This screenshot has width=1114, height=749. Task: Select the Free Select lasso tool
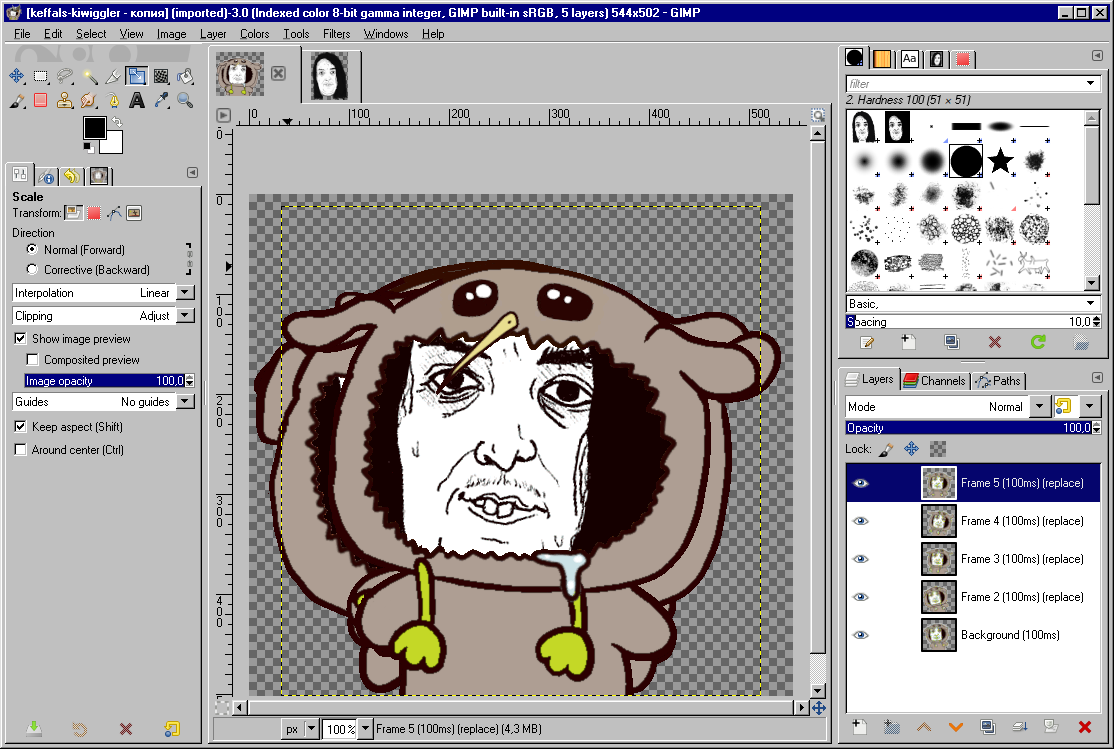(65, 76)
